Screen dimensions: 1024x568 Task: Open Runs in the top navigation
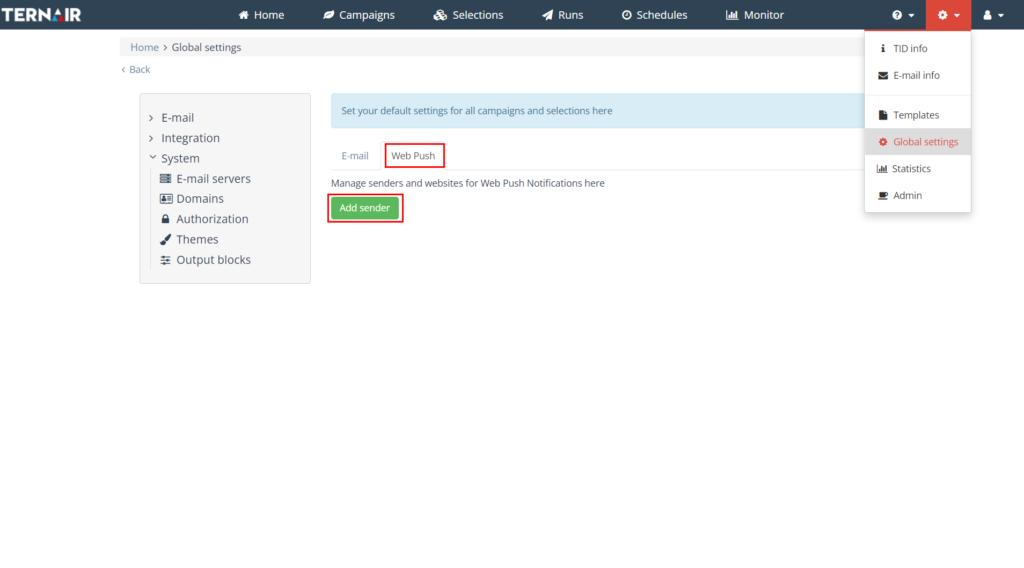(562, 15)
